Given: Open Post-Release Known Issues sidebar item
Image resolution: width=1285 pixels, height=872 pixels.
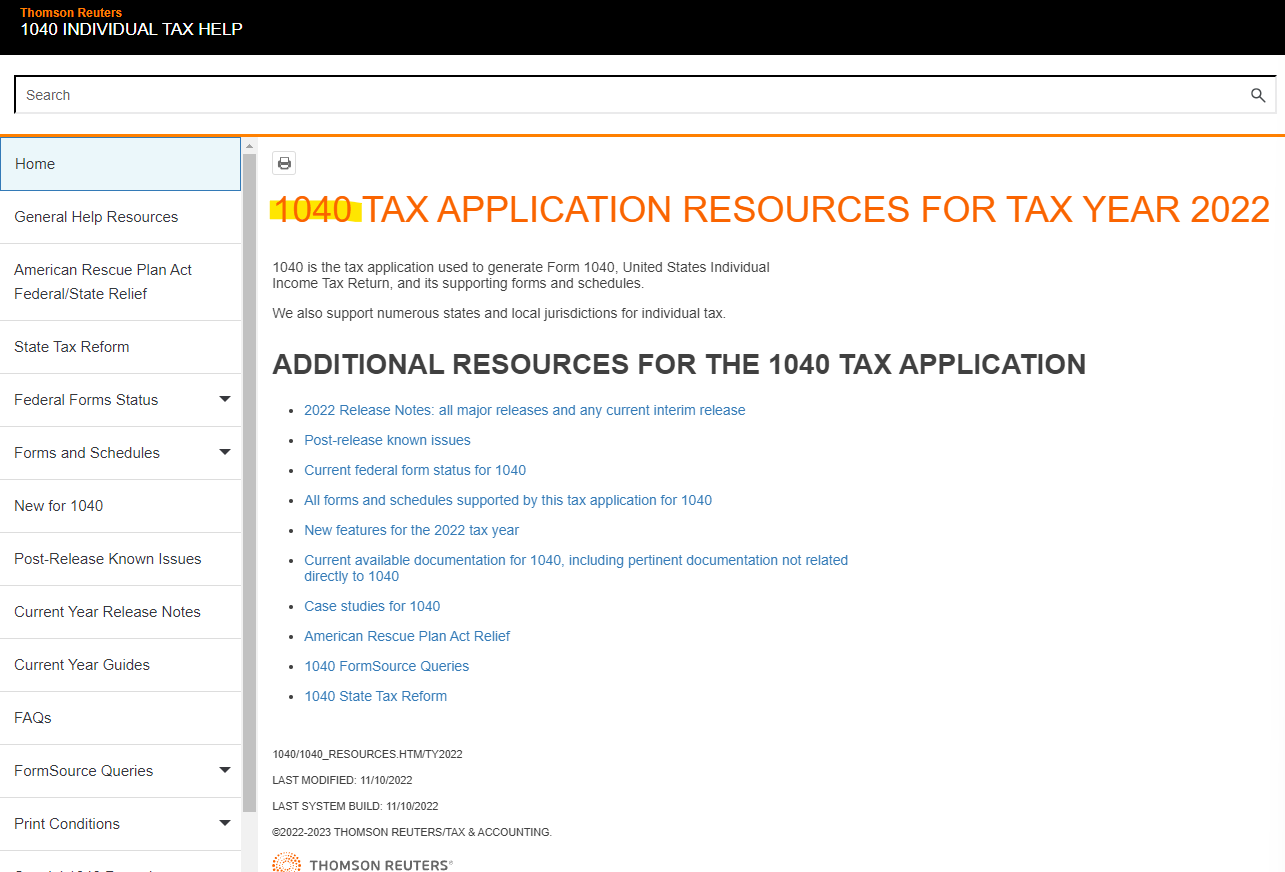Looking at the screenshot, I should coord(120,559).
